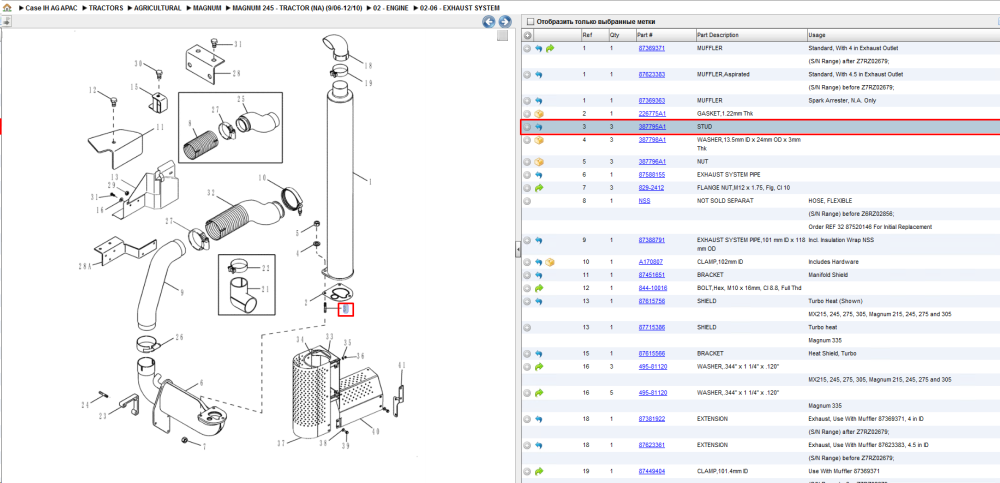Image resolution: width=1000 pixels, height=483 pixels.
Task: Open part number link 87623383
Action: pyautogui.click(x=652, y=75)
